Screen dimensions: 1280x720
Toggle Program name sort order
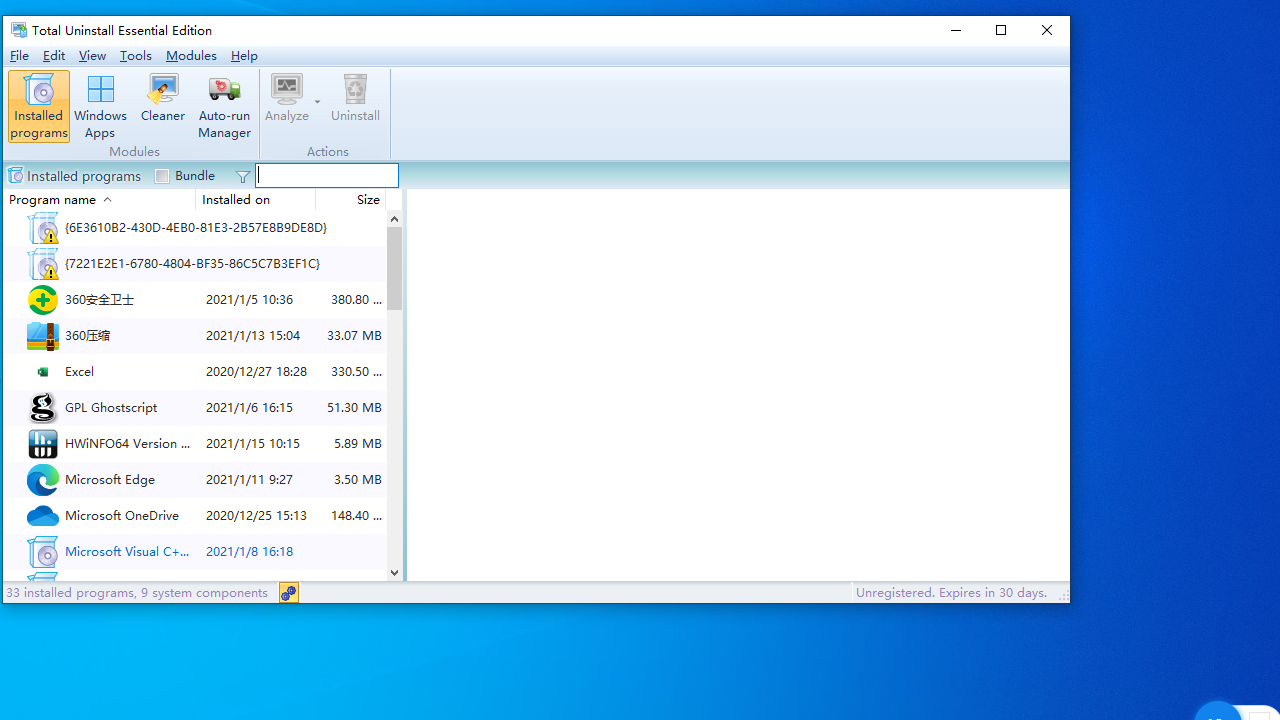click(53, 199)
